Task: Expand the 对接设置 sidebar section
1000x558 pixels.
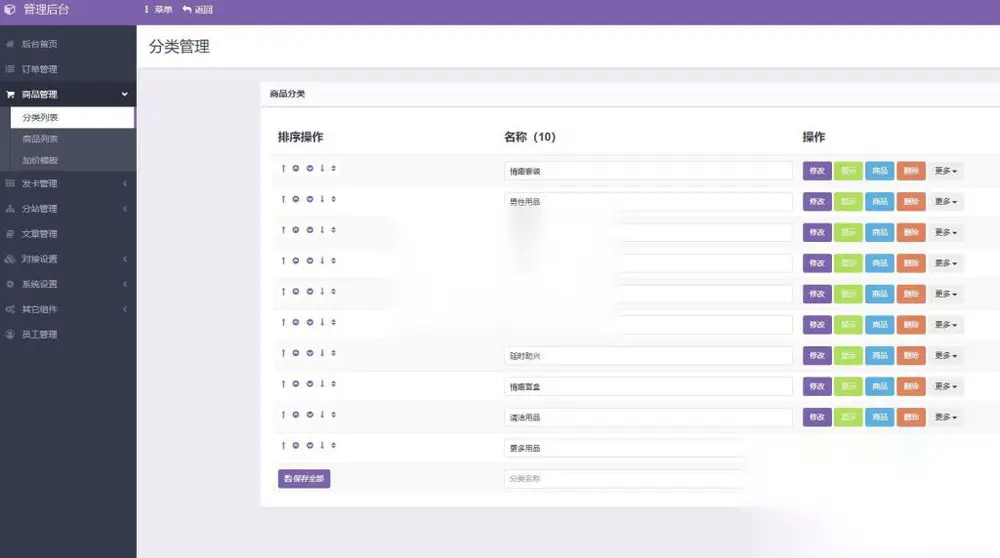Action: (68, 259)
